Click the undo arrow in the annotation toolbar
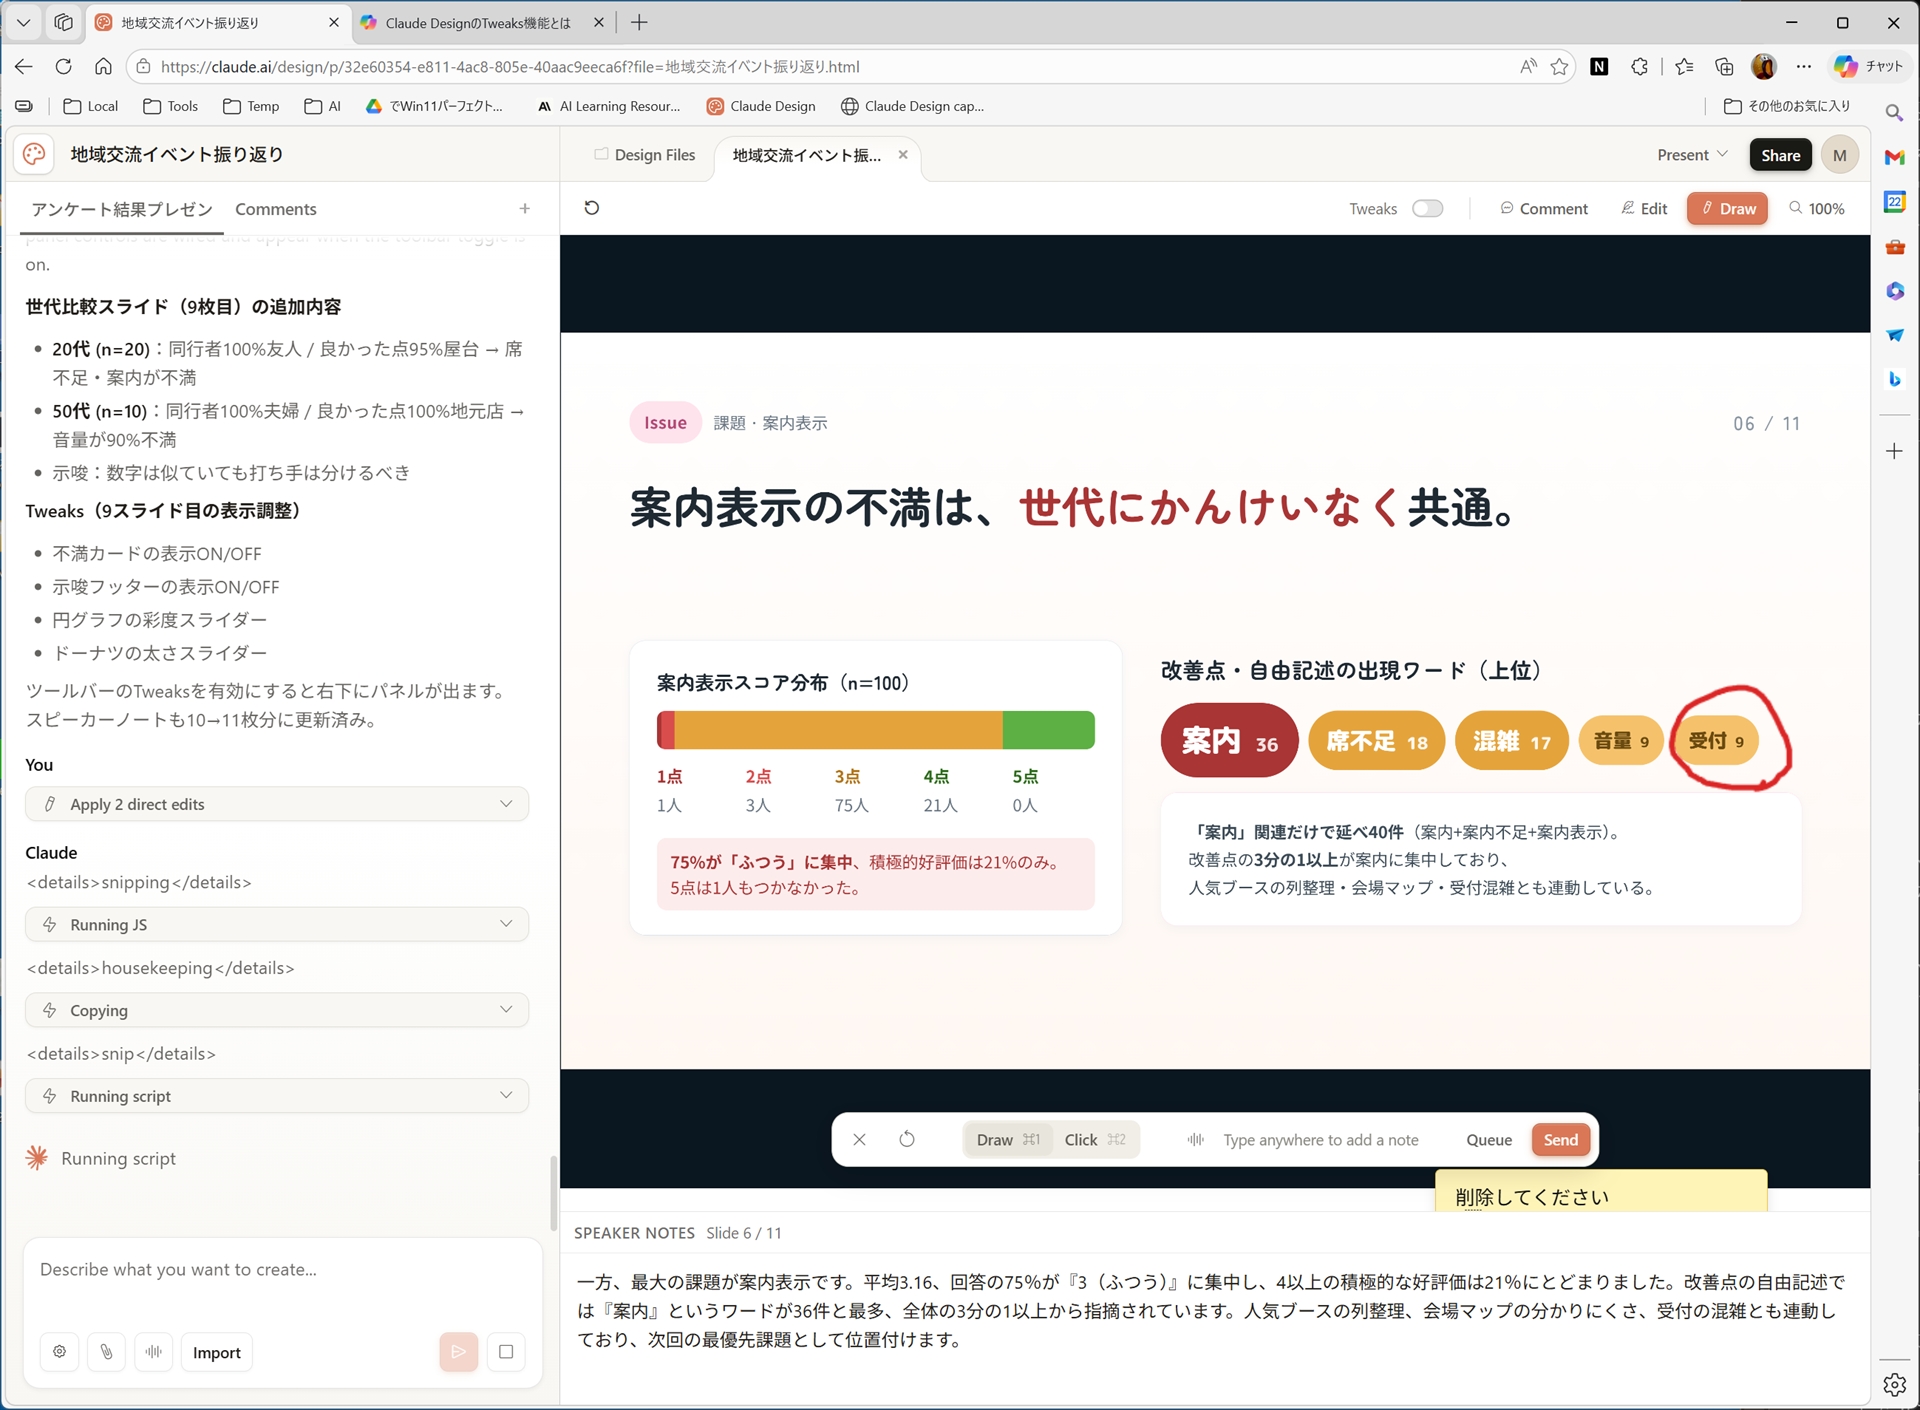Image resolution: width=1920 pixels, height=1410 pixels. [x=908, y=1139]
